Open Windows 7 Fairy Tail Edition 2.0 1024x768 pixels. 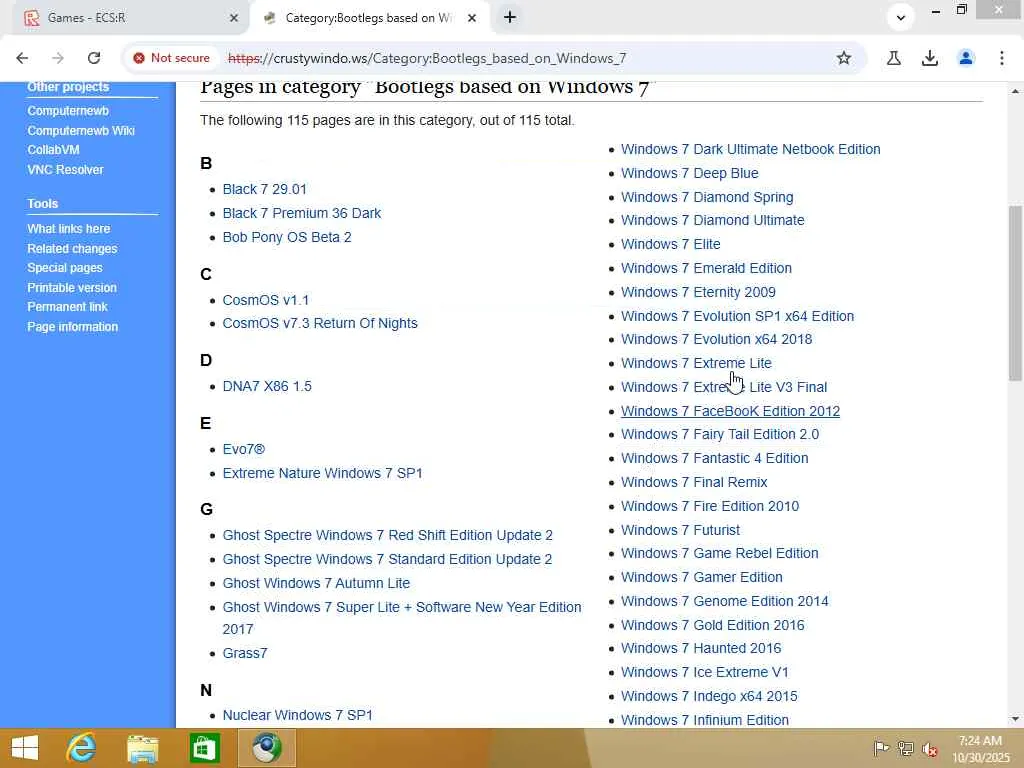tap(720, 434)
